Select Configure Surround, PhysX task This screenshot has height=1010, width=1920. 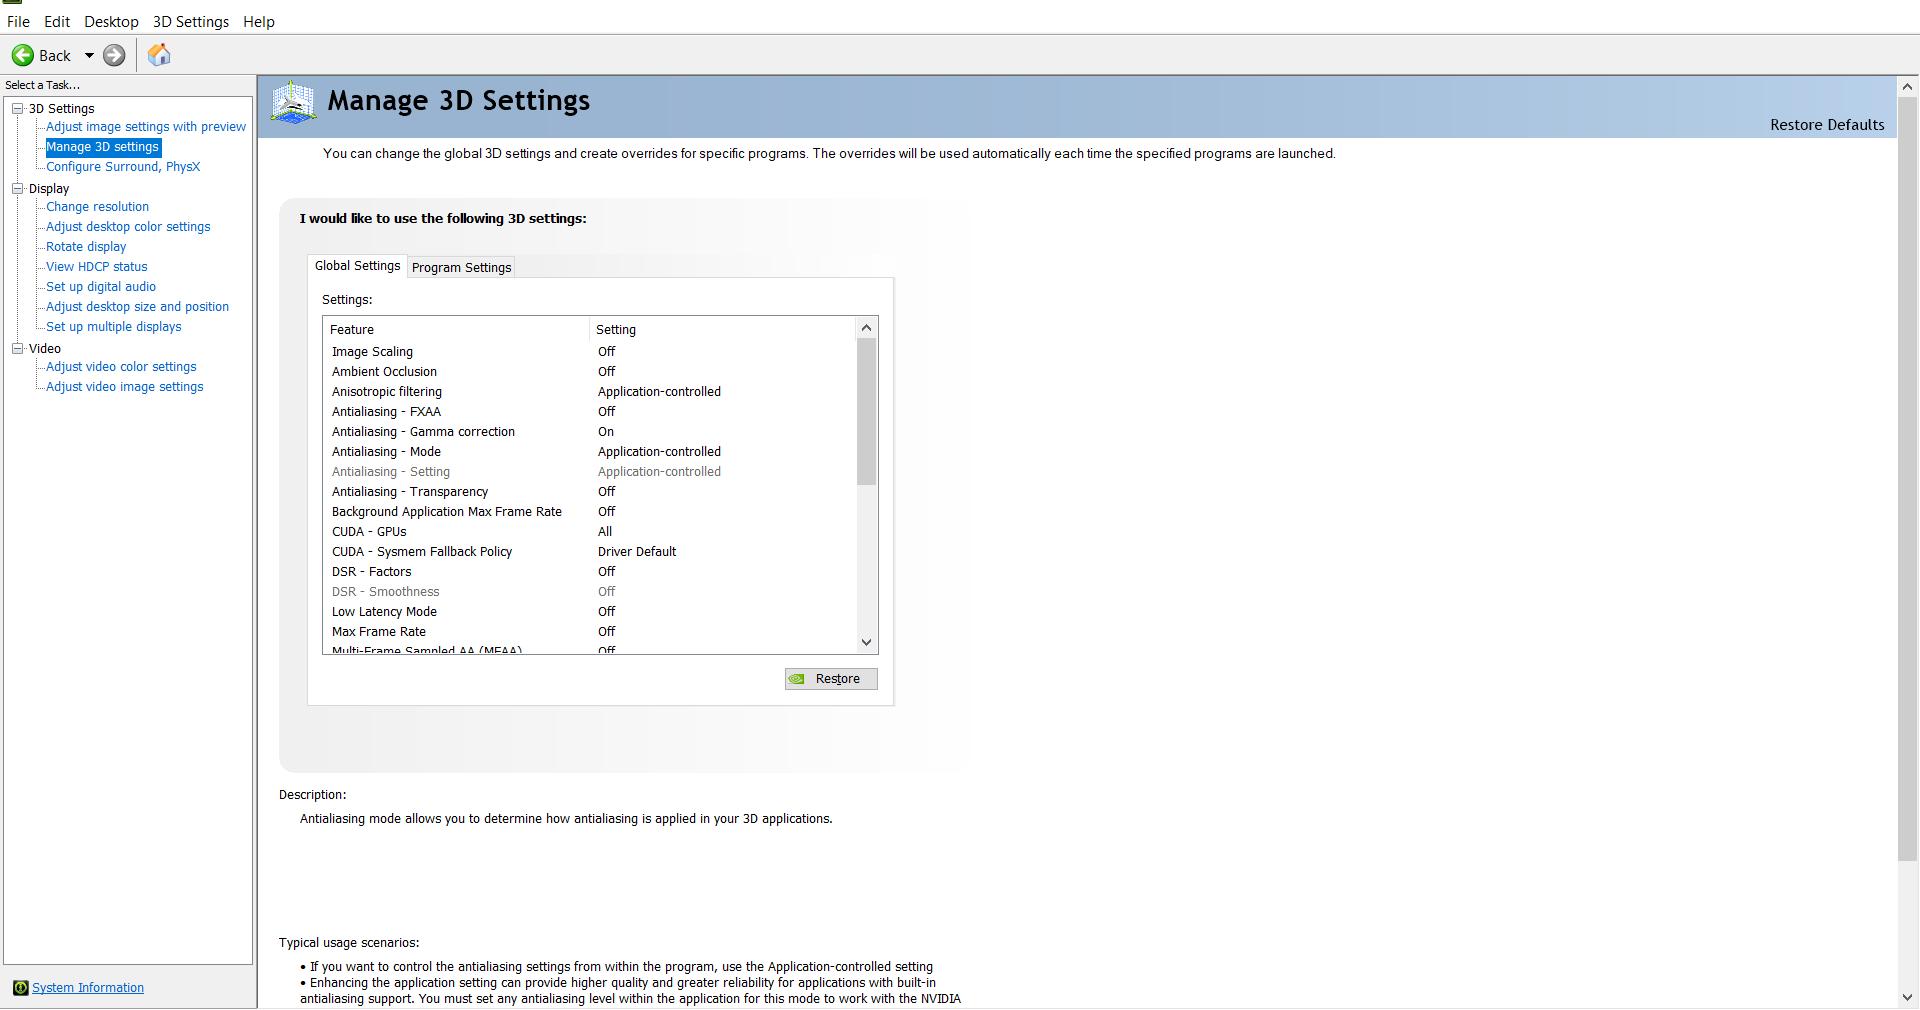[x=123, y=167]
